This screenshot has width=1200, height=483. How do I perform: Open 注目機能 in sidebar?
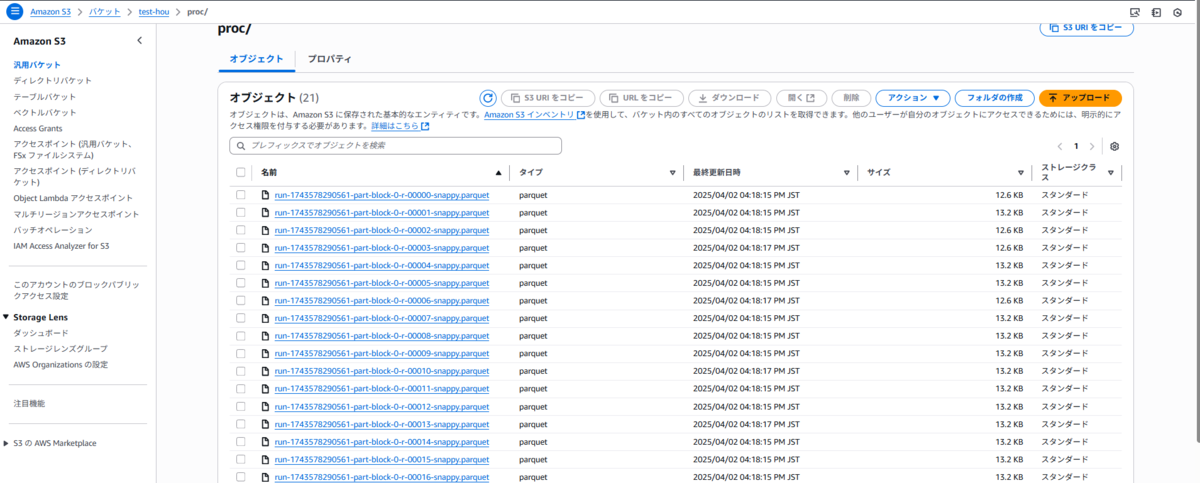click(x=29, y=404)
